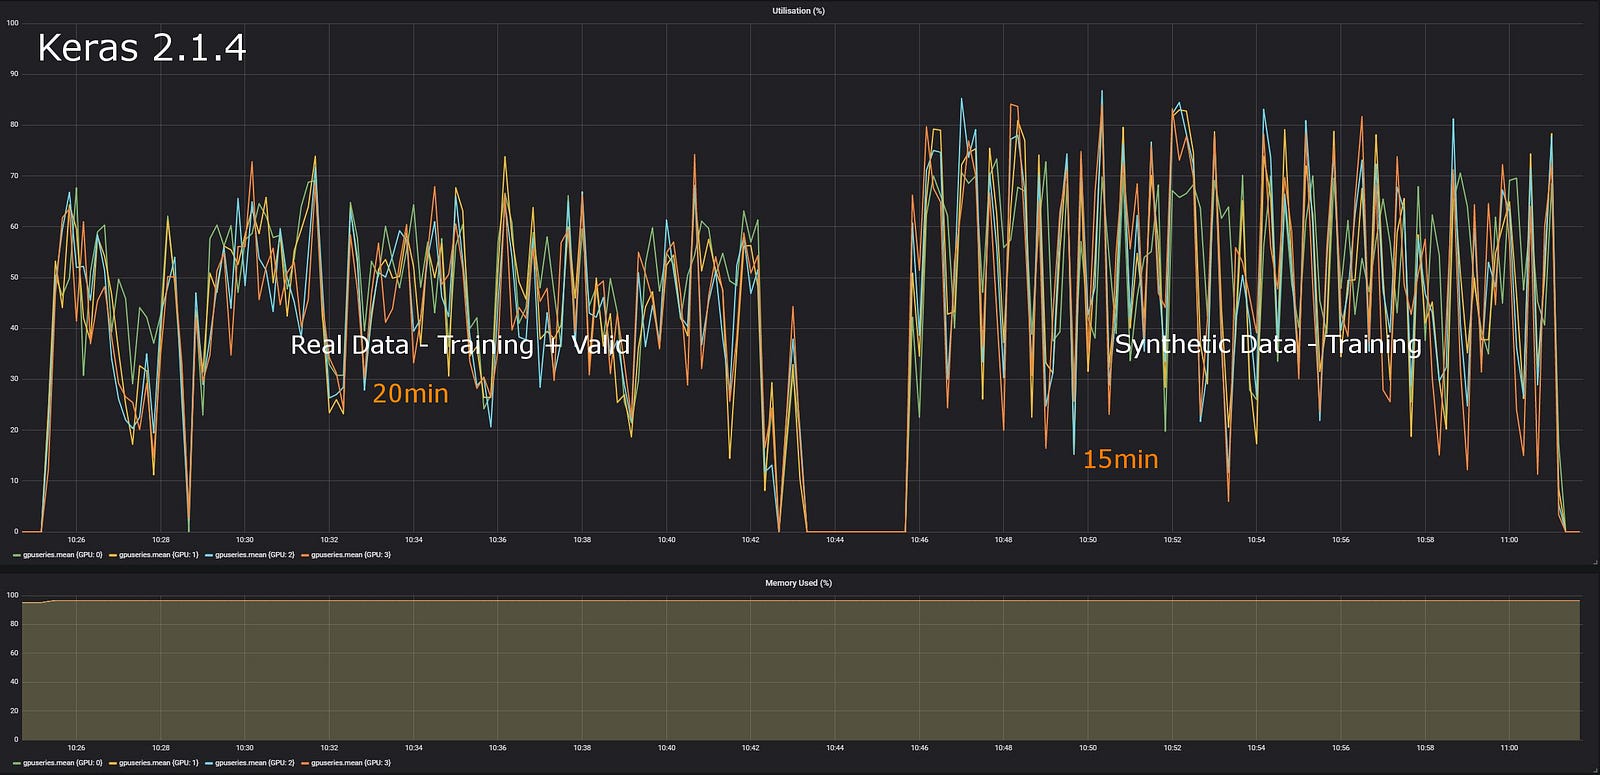Click yellow GPU: 1 color swatch in Memory Used legend

[x=112, y=763]
